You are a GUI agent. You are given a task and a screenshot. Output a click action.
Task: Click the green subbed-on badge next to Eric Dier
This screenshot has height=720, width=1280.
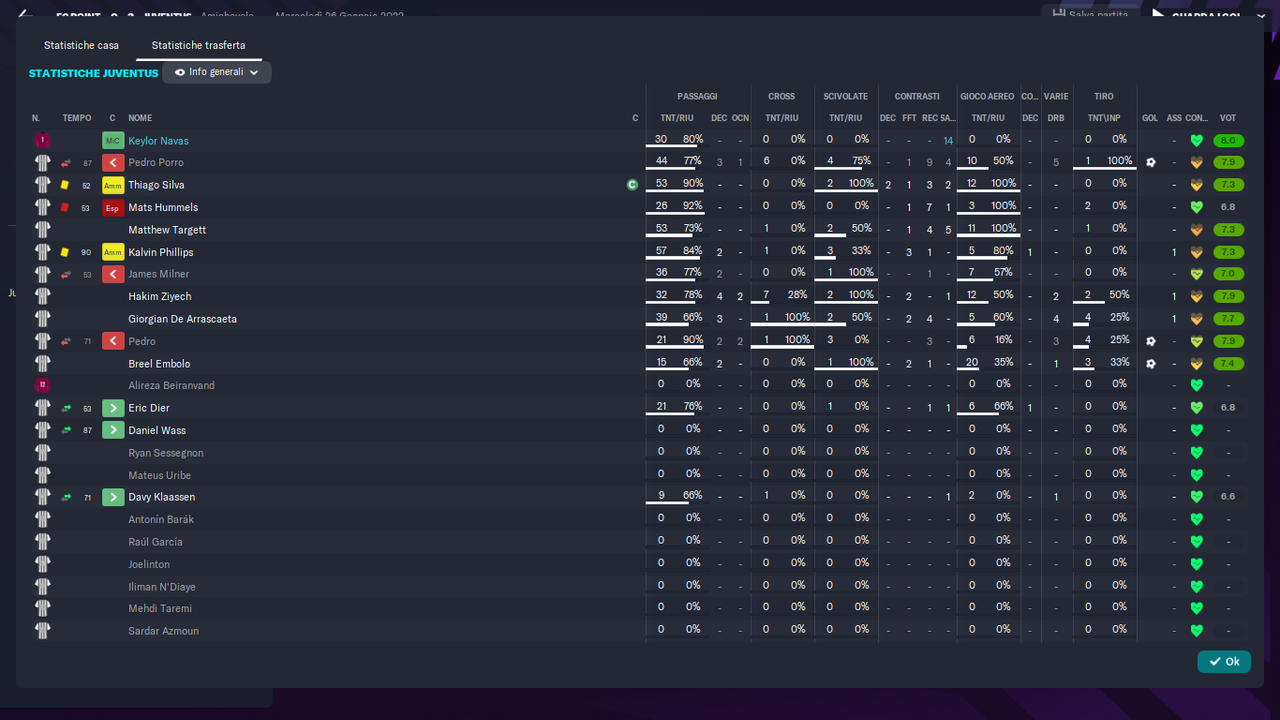(x=113, y=408)
